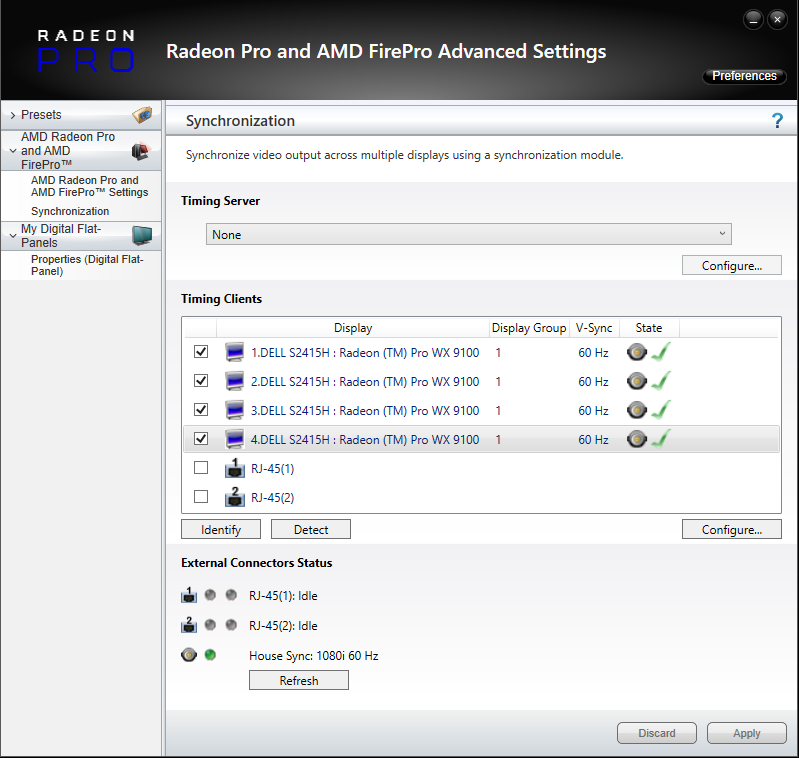799x758 pixels.
Task: Click monitor icon of 4.DELL S2415H row
Action: (235, 440)
